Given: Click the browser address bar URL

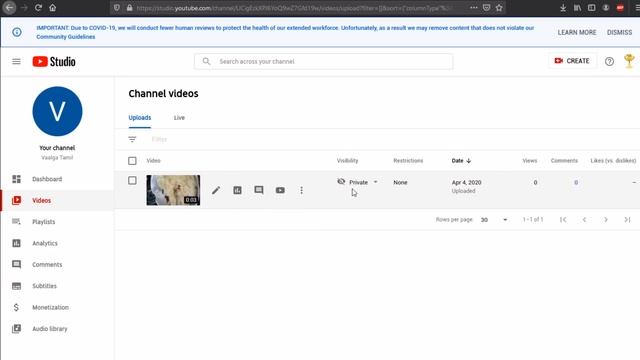Looking at the screenshot, I should point(294,8).
